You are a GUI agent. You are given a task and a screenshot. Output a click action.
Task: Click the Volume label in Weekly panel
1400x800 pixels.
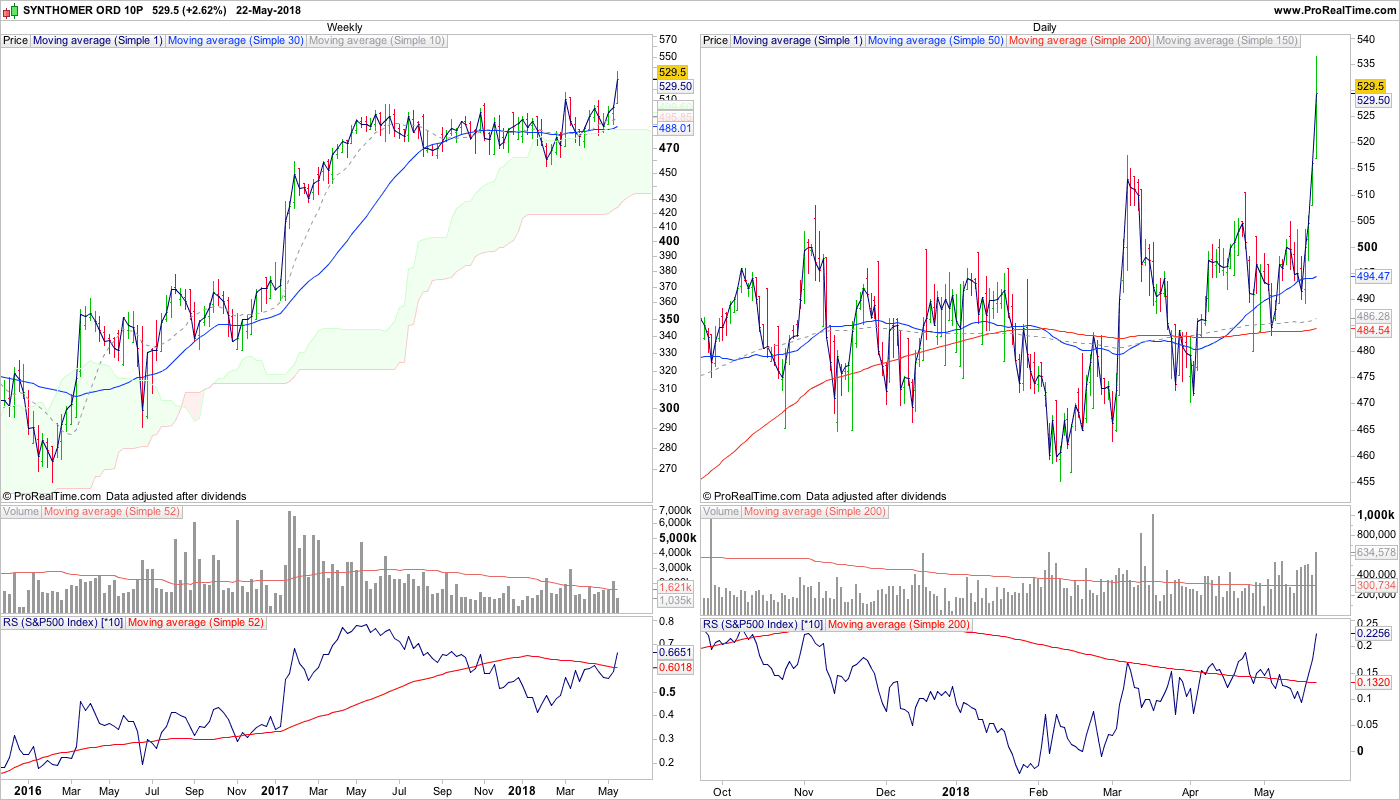click(x=21, y=511)
